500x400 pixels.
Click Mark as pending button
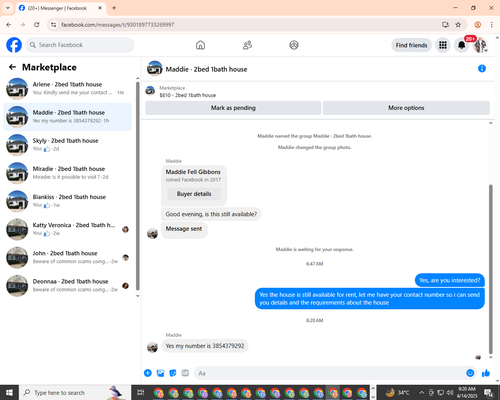click(x=233, y=108)
